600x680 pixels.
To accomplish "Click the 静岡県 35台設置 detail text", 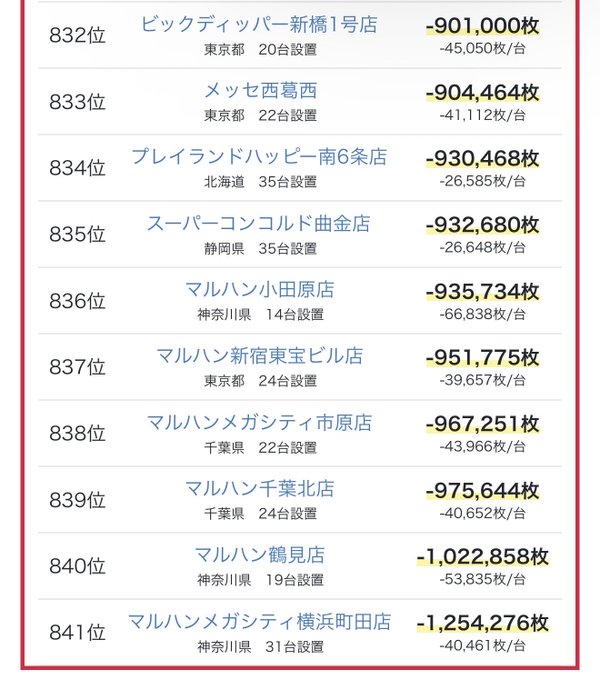I will (260, 248).
